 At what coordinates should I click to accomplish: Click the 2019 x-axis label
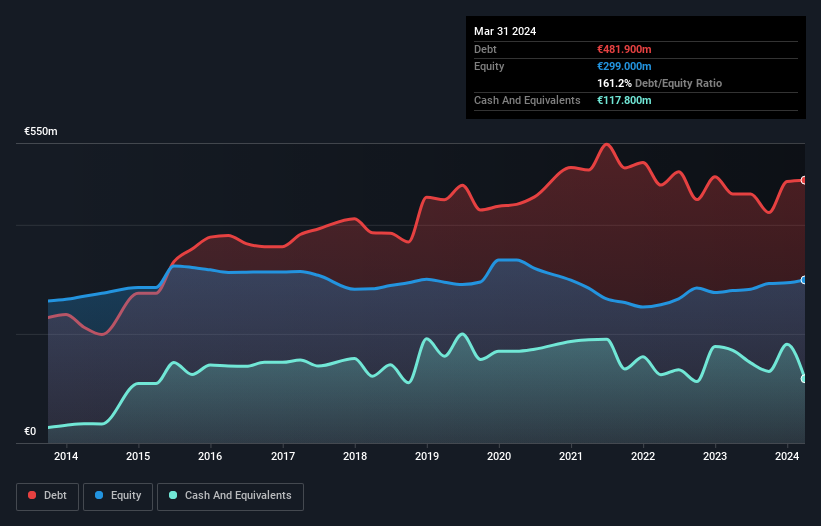click(x=427, y=456)
